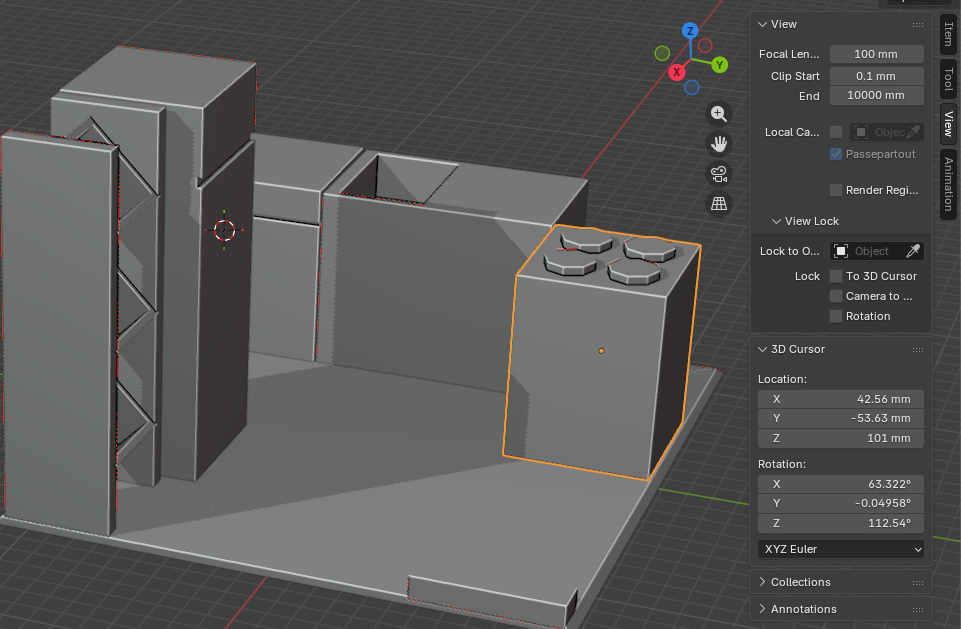Image resolution: width=961 pixels, height=629 pixels.
Task: Tick the Local Camera checkbox
Action: point(836,132)
